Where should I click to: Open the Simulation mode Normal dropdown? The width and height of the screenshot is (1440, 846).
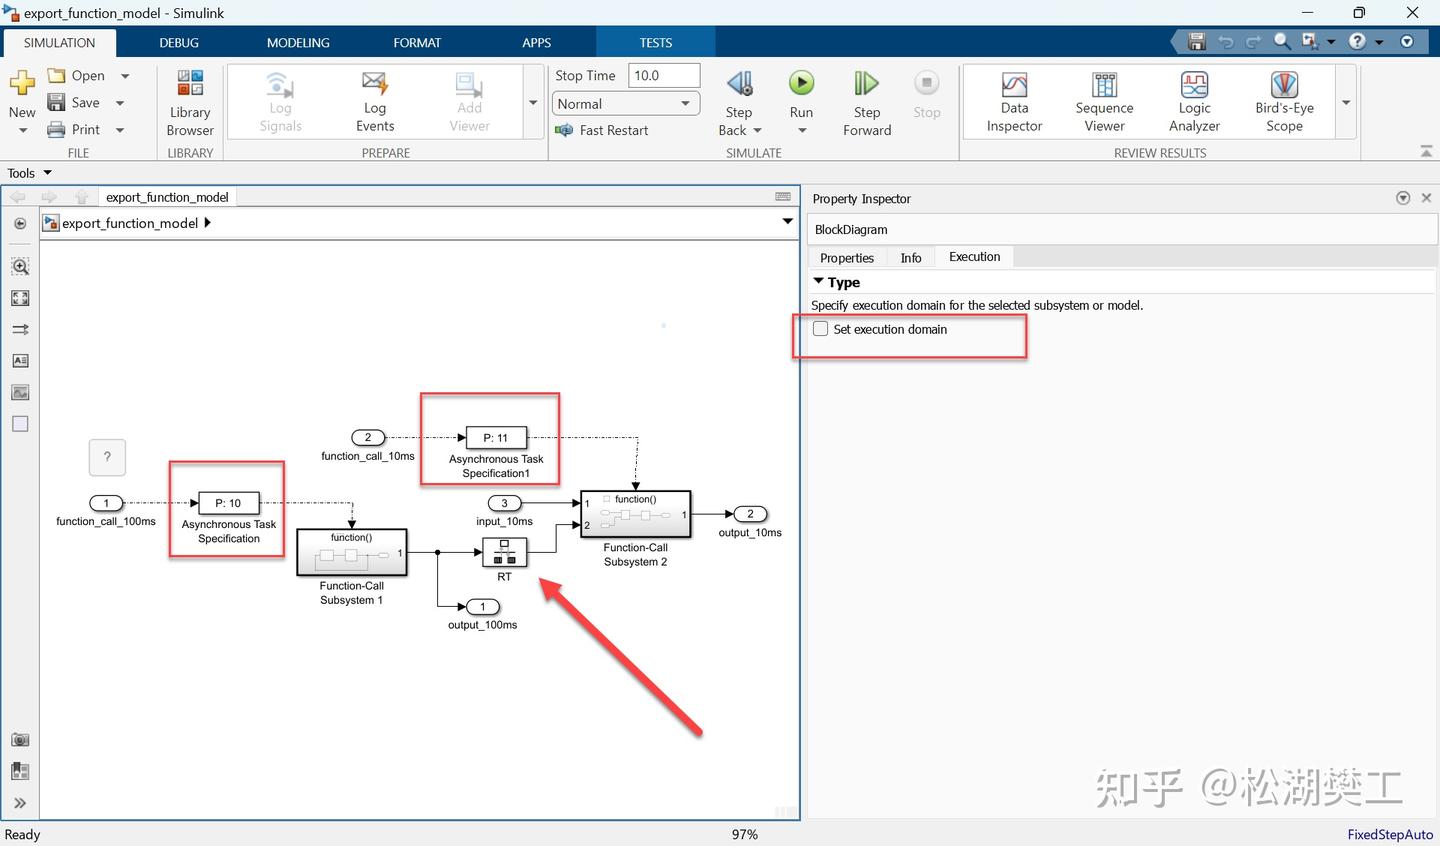pyautogui.click(x=626, y=104)
